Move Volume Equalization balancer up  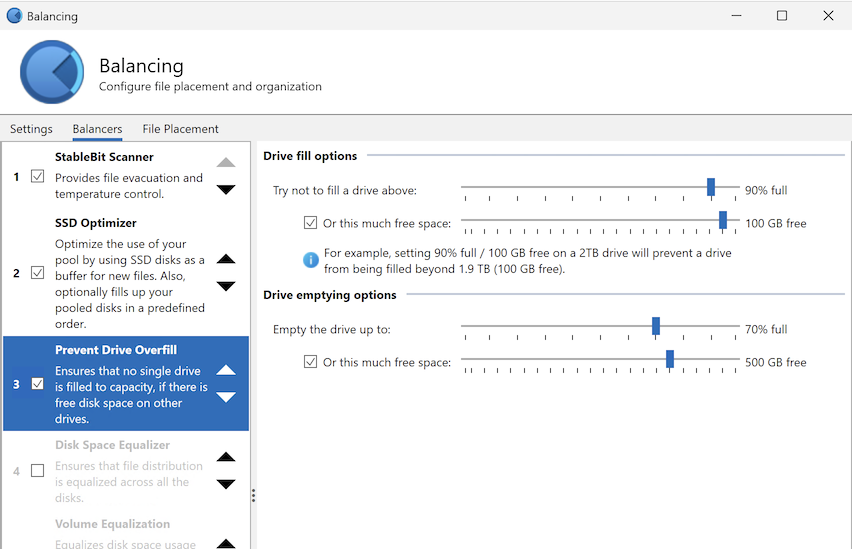point(226,543)
